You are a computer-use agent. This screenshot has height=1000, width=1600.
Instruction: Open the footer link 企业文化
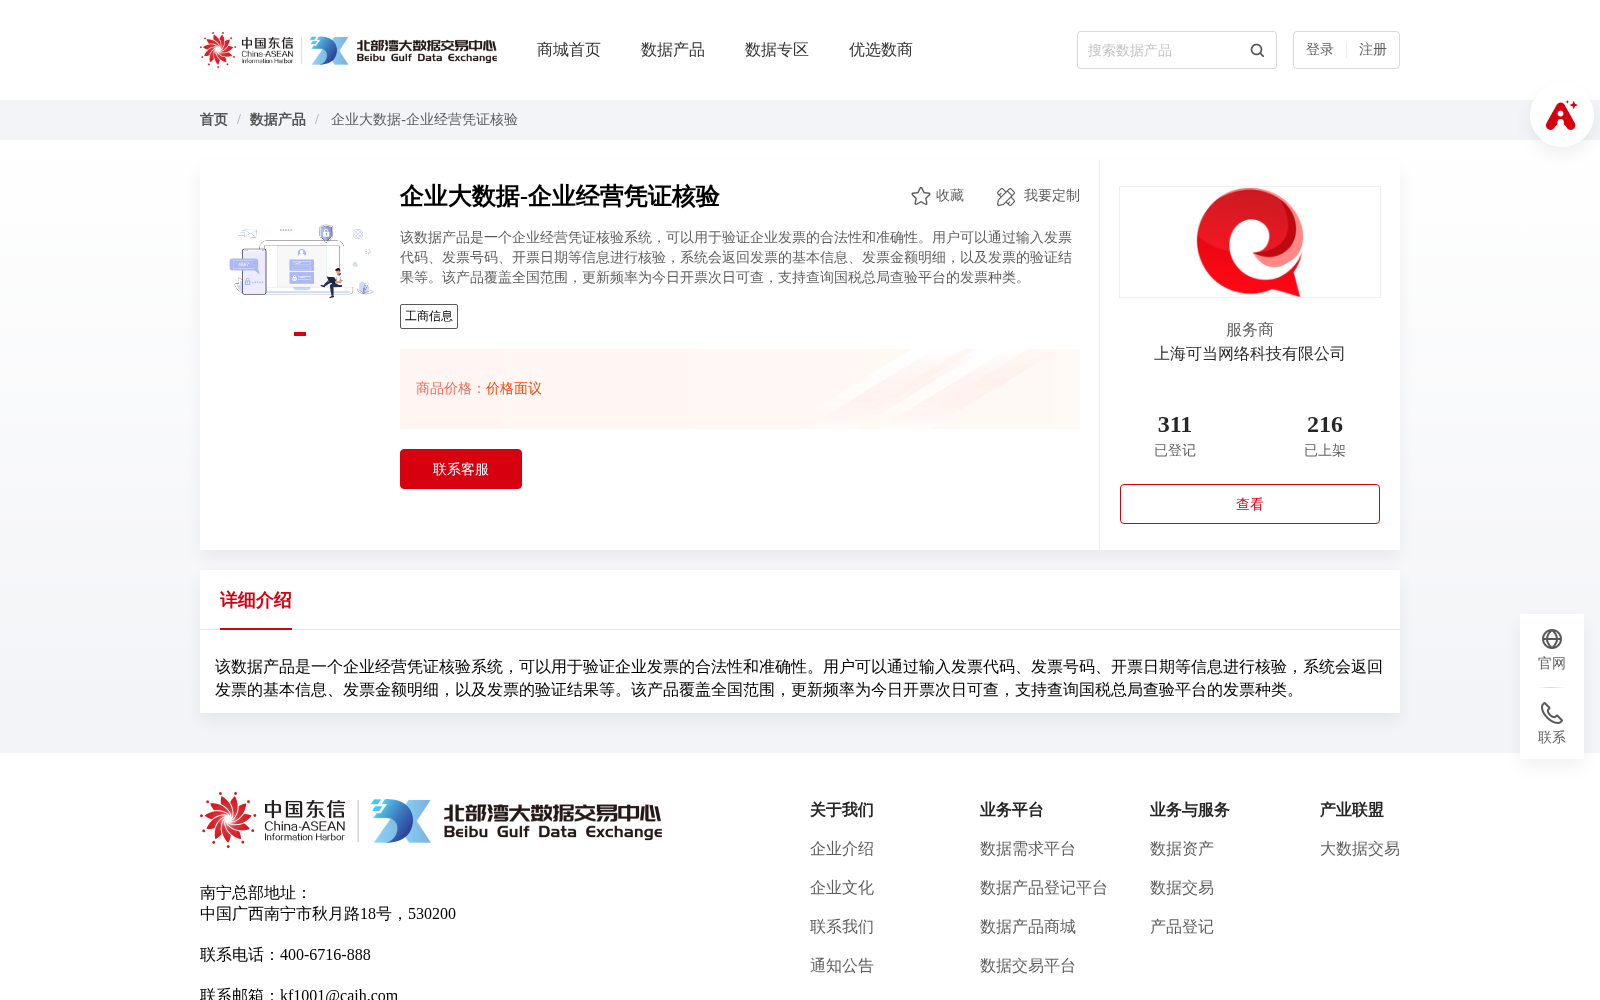click(x=842, y=888)
